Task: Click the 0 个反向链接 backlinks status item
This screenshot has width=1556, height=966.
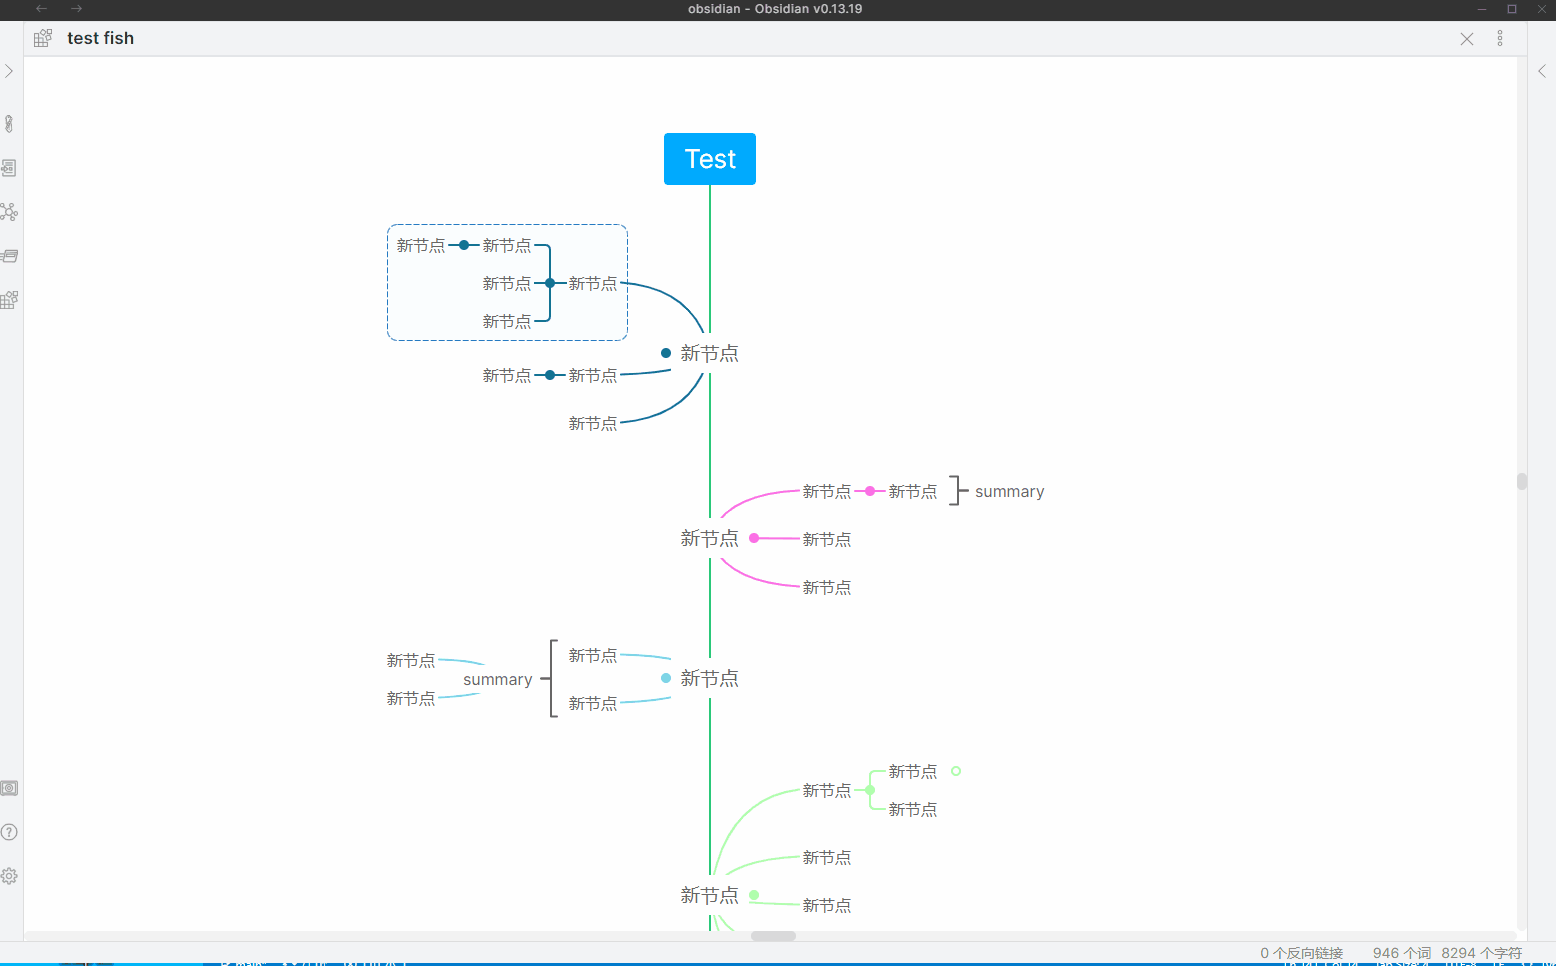Action: coord(1301,953)
